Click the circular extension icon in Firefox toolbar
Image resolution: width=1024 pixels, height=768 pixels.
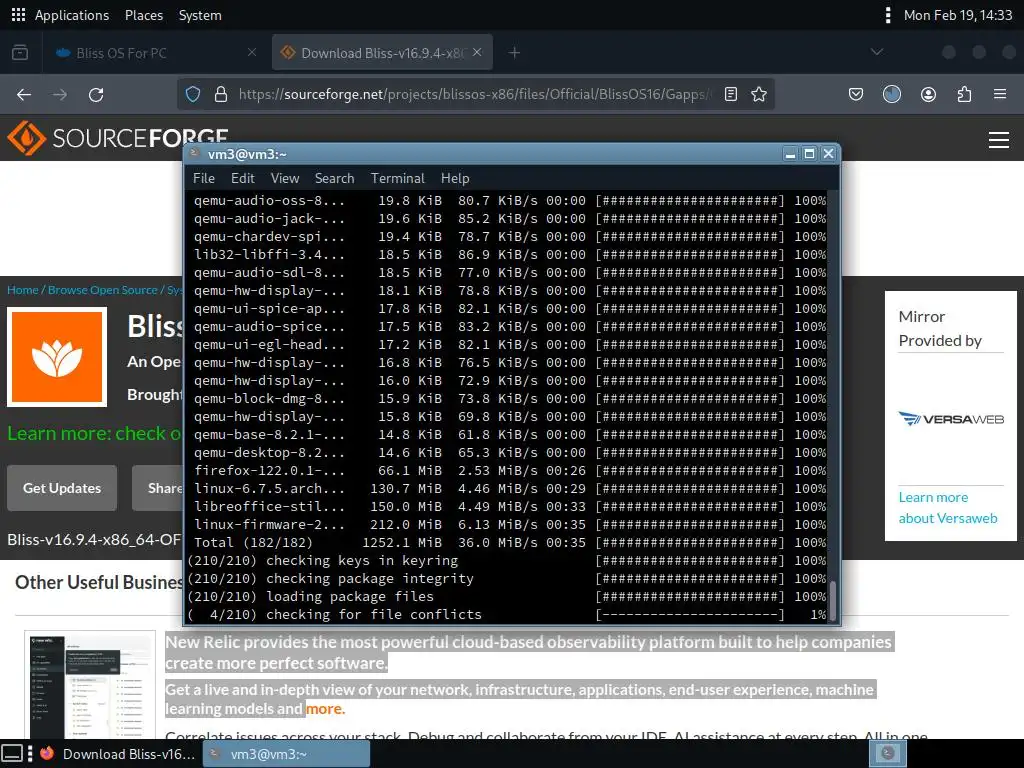point(891,95)
